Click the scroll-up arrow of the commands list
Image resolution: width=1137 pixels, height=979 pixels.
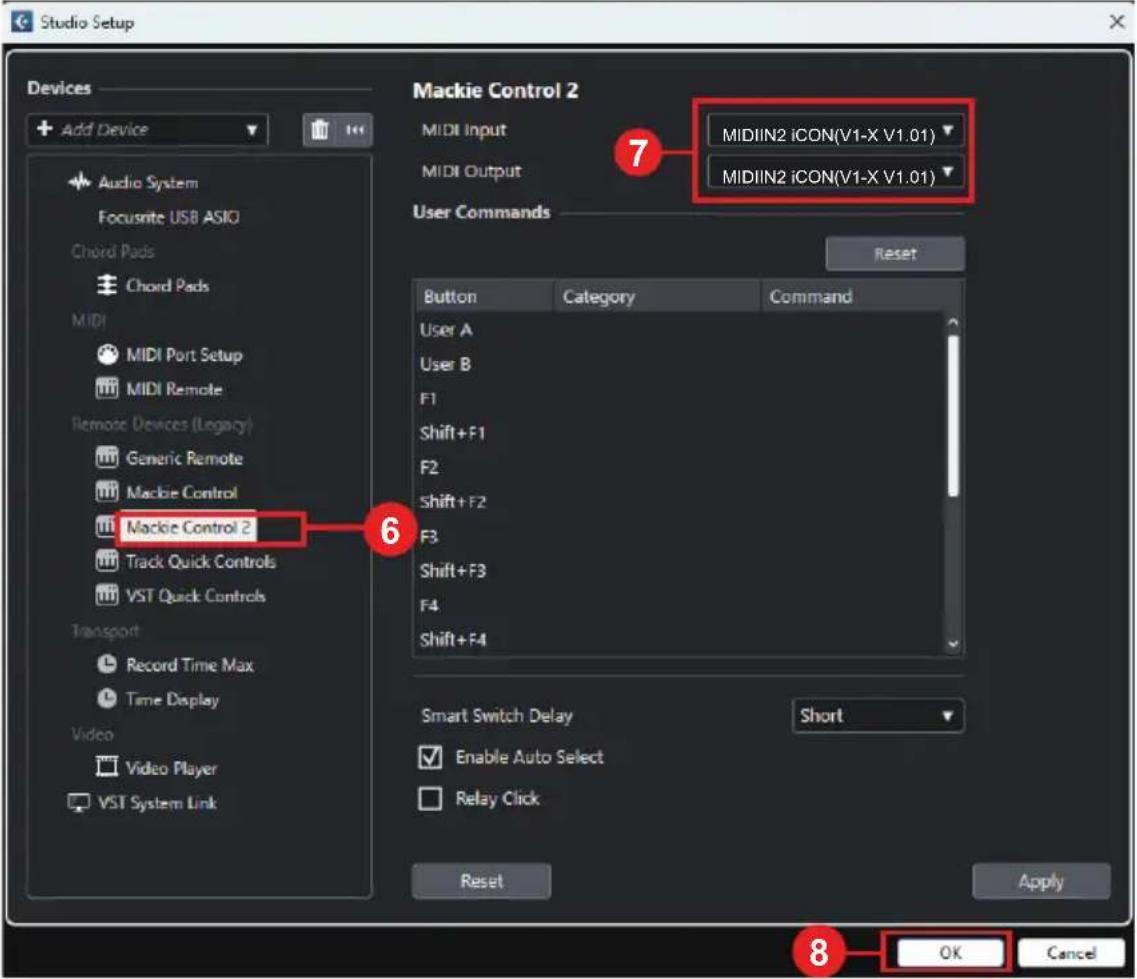click(953, 322)
